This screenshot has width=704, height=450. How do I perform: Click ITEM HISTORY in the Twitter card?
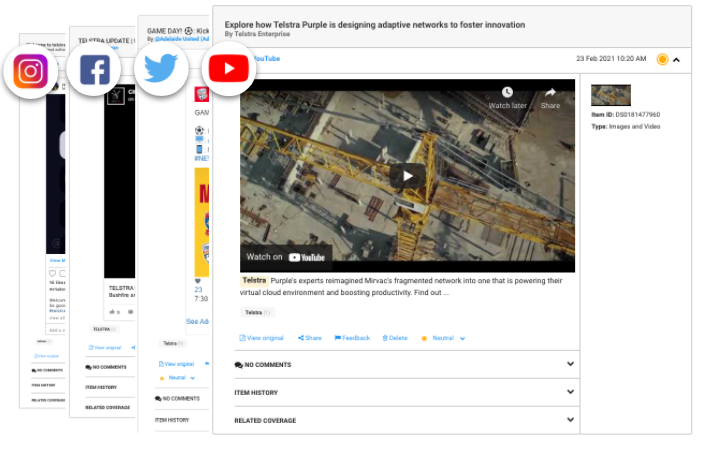click(x=172, y=420)
